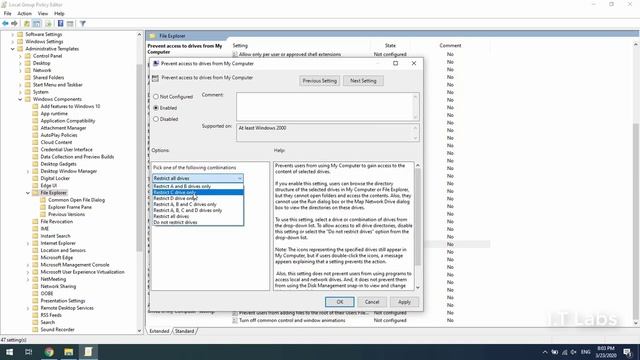The width and height of the screenshot is (640, 360).
Task: Open the Action menu
Action: (x=24, y=13)
